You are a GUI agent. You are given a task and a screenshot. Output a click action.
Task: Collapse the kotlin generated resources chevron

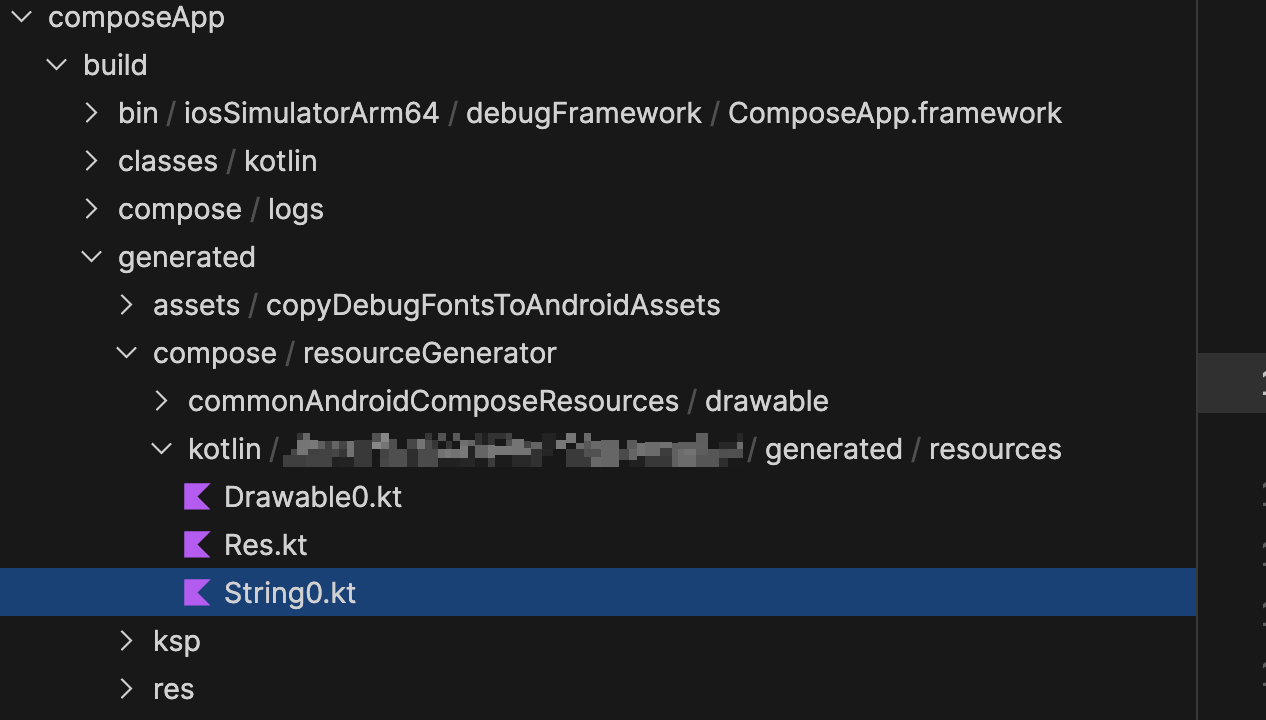(x=161, y=449)
